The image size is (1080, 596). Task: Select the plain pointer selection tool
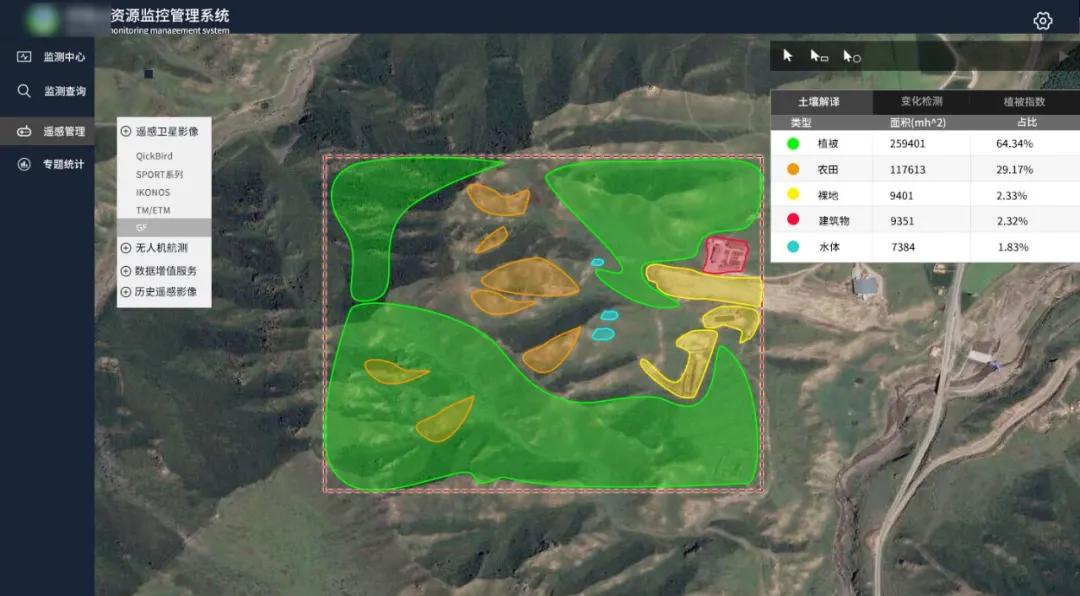788,56
